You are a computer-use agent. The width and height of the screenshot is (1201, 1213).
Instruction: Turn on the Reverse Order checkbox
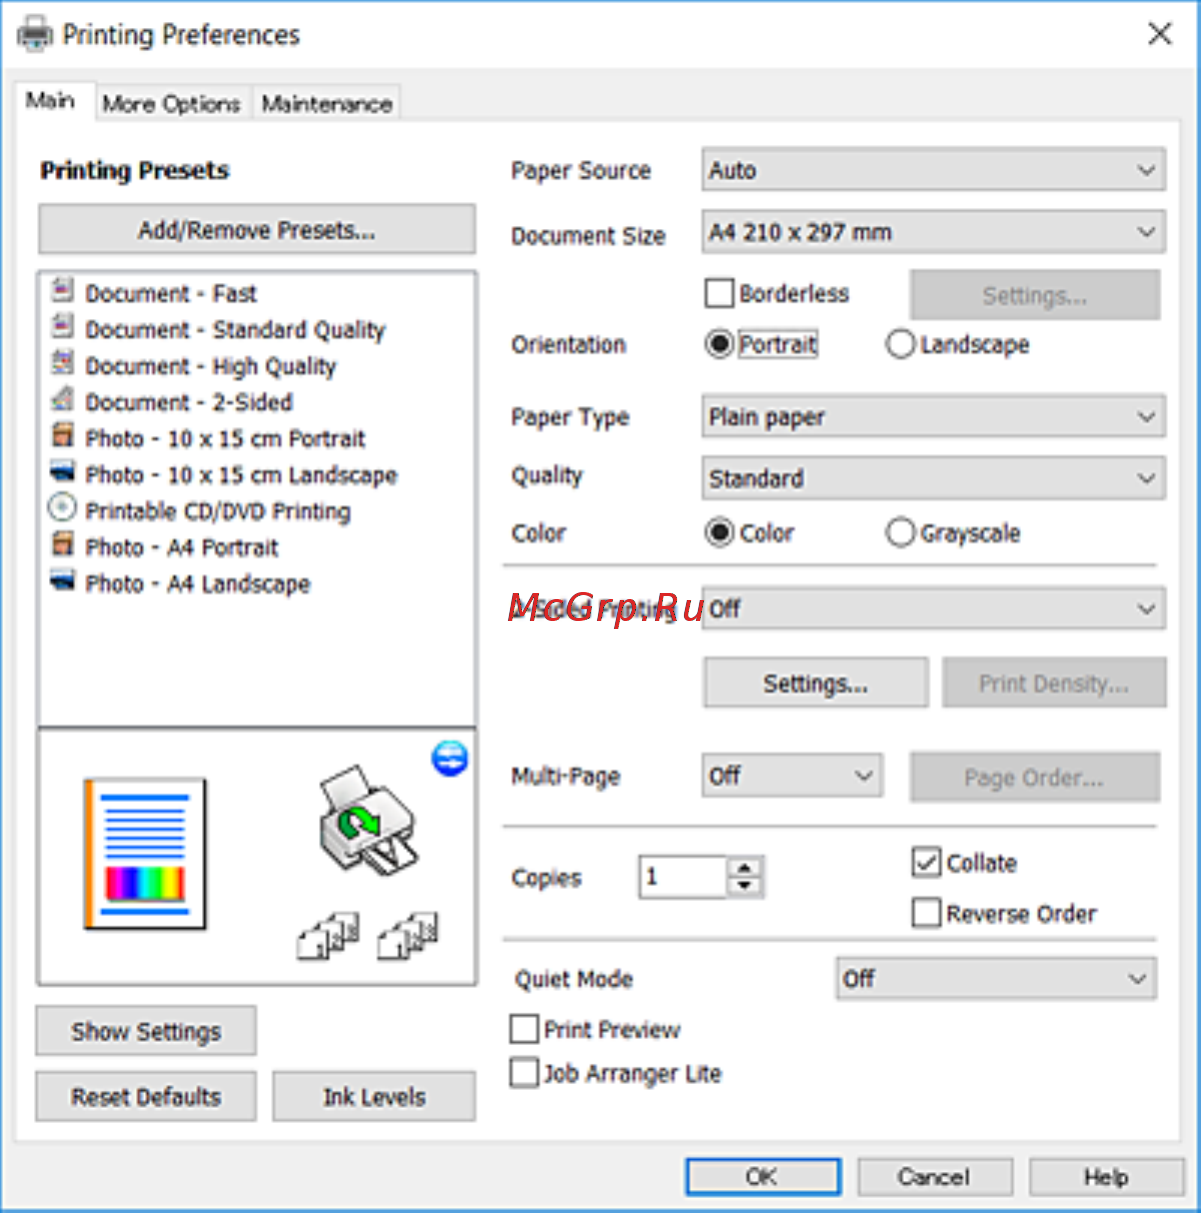click(926, 913)
